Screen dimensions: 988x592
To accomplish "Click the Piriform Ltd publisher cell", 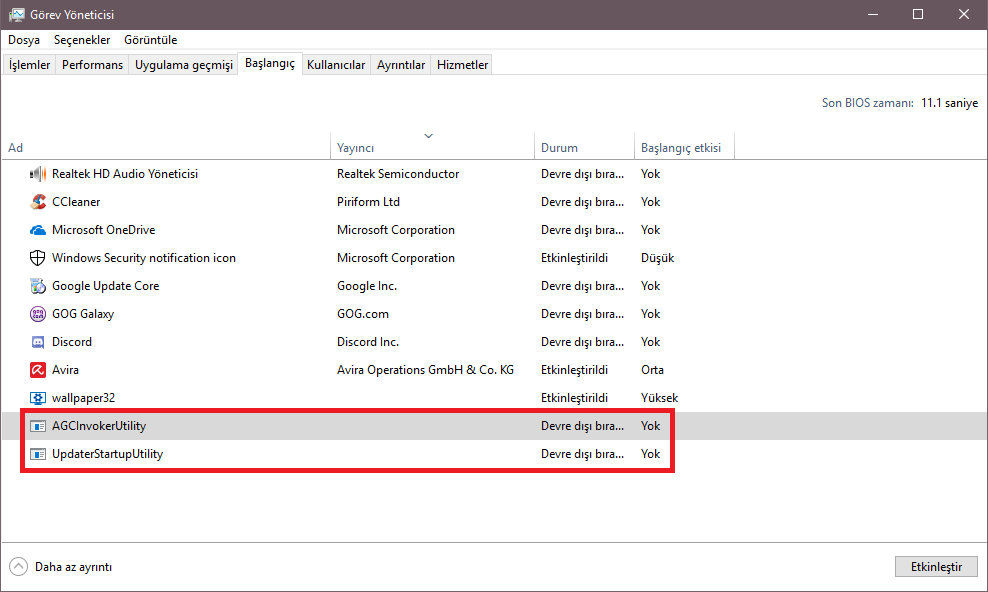I will coord(369,202).
